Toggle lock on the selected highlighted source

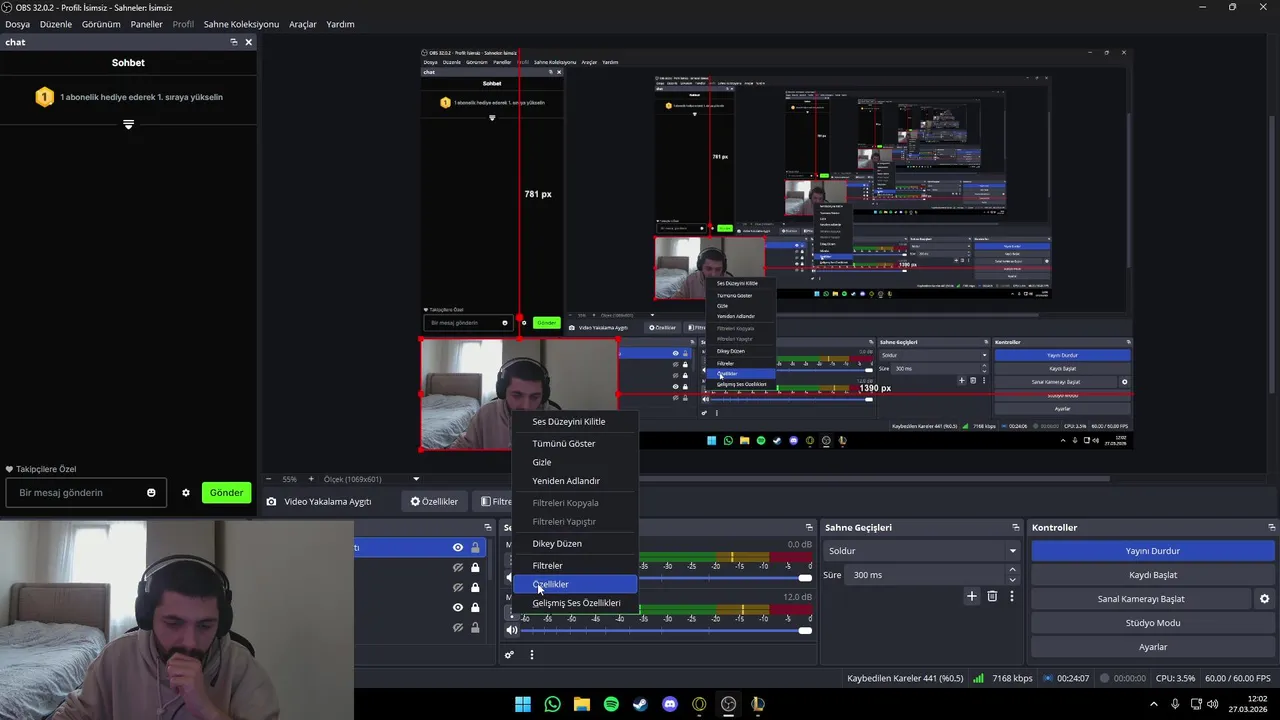(475, 547)
